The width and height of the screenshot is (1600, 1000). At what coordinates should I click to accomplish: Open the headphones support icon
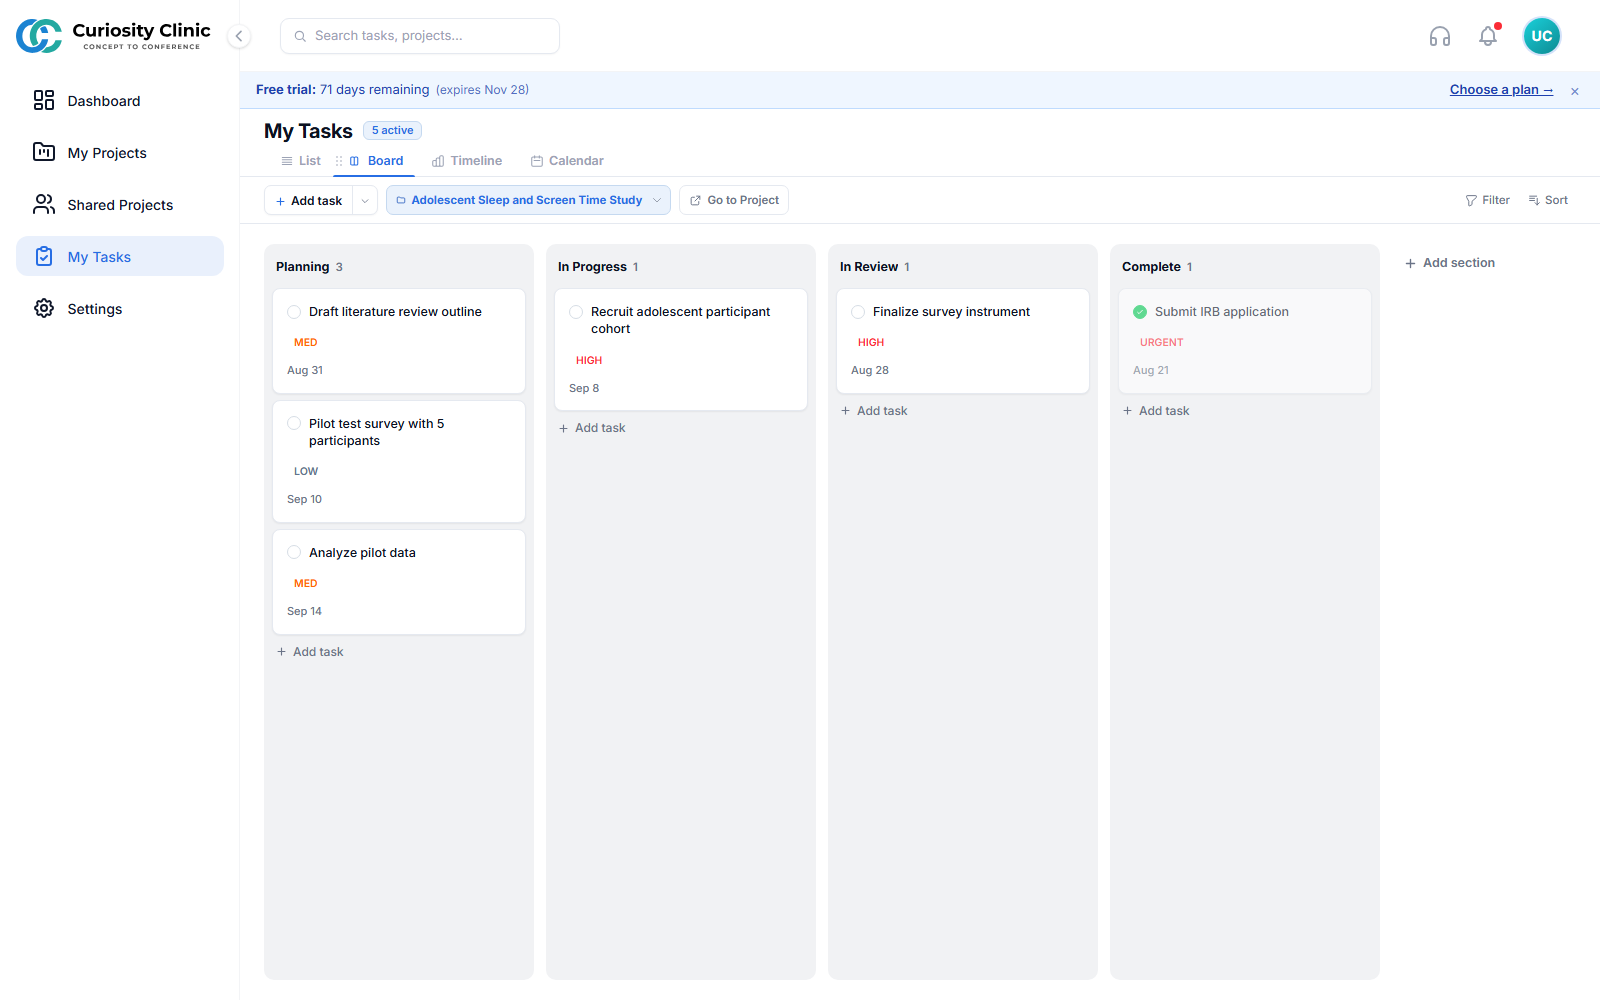[x=1440, y=36]
